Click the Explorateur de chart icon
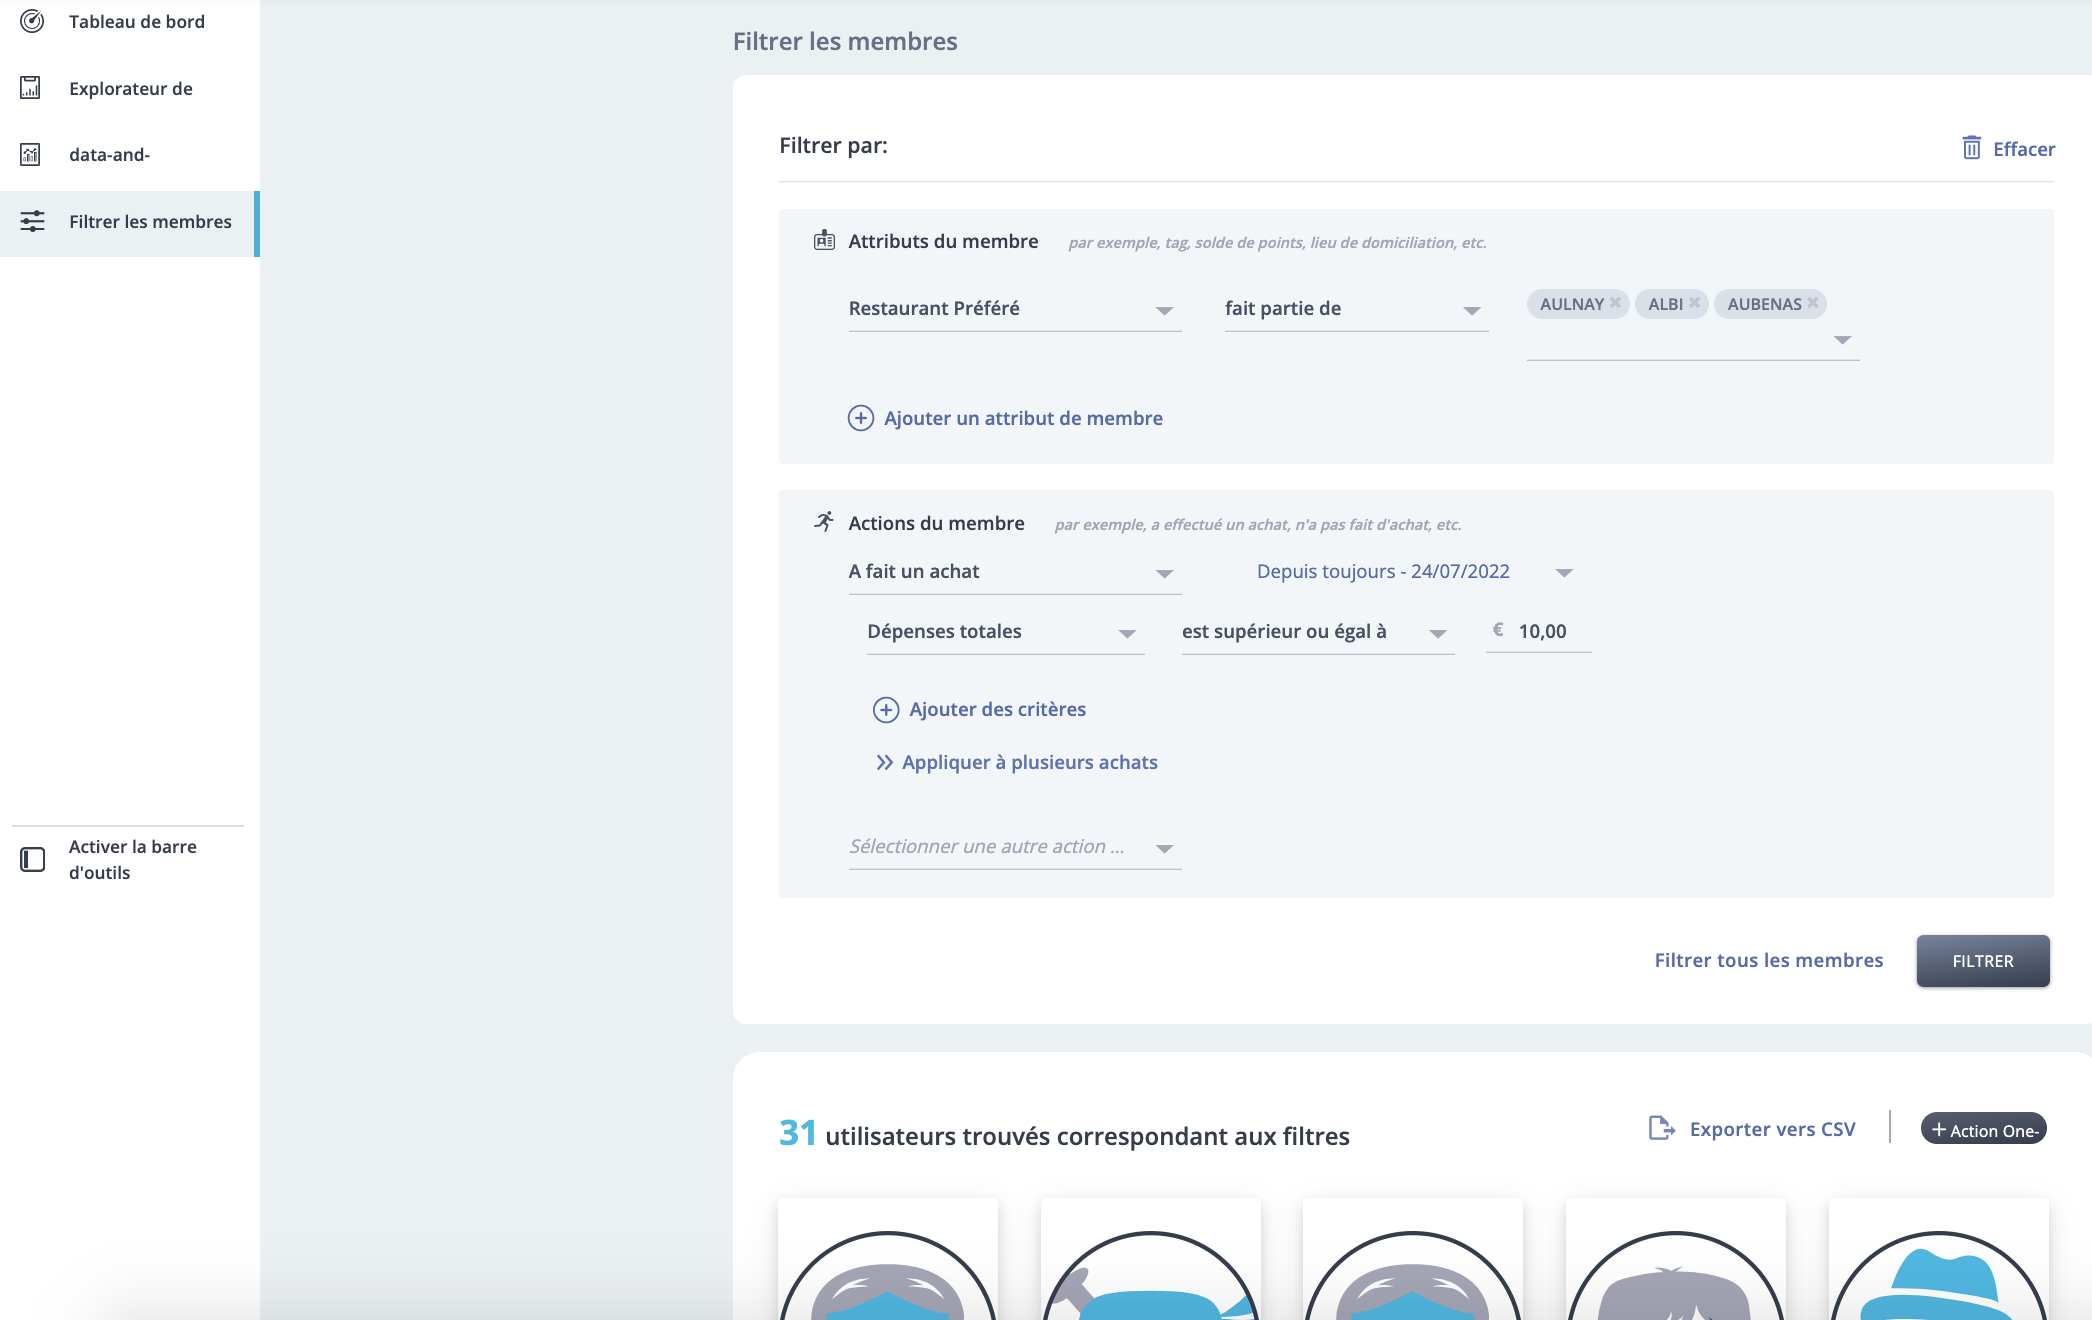Viewport: 2092px width, 1320px height. (x=31, y=88)
